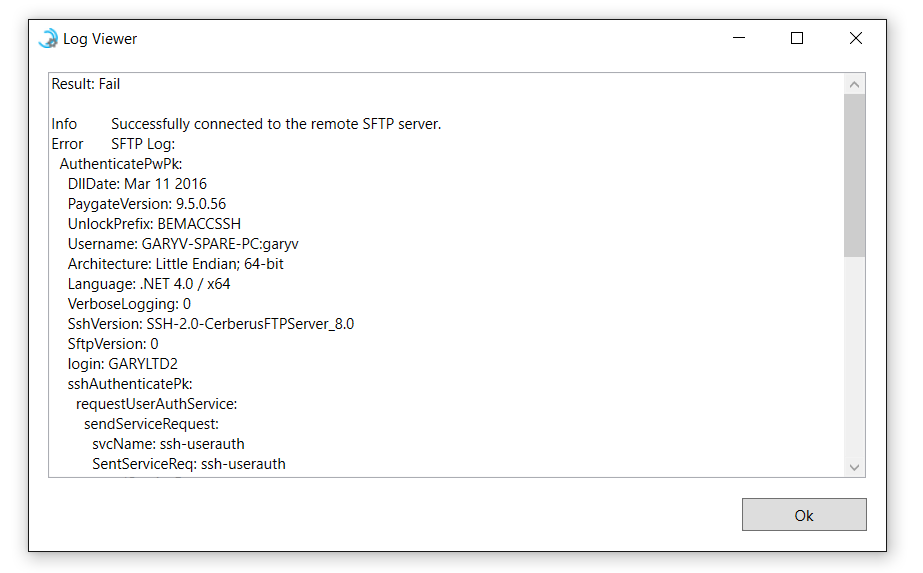923x573 pixels.
Task: Click the scrollbar up arrow
Action: (854, 84)
